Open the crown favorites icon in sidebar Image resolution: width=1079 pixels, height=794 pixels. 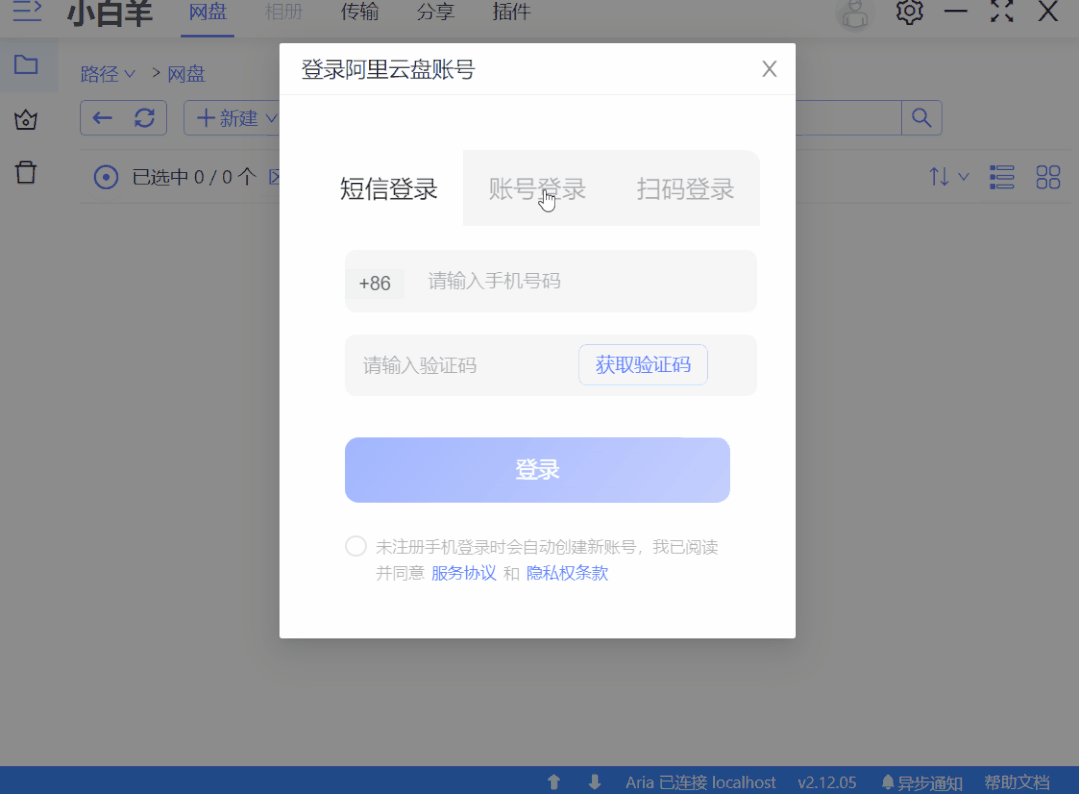pos(25,120)
